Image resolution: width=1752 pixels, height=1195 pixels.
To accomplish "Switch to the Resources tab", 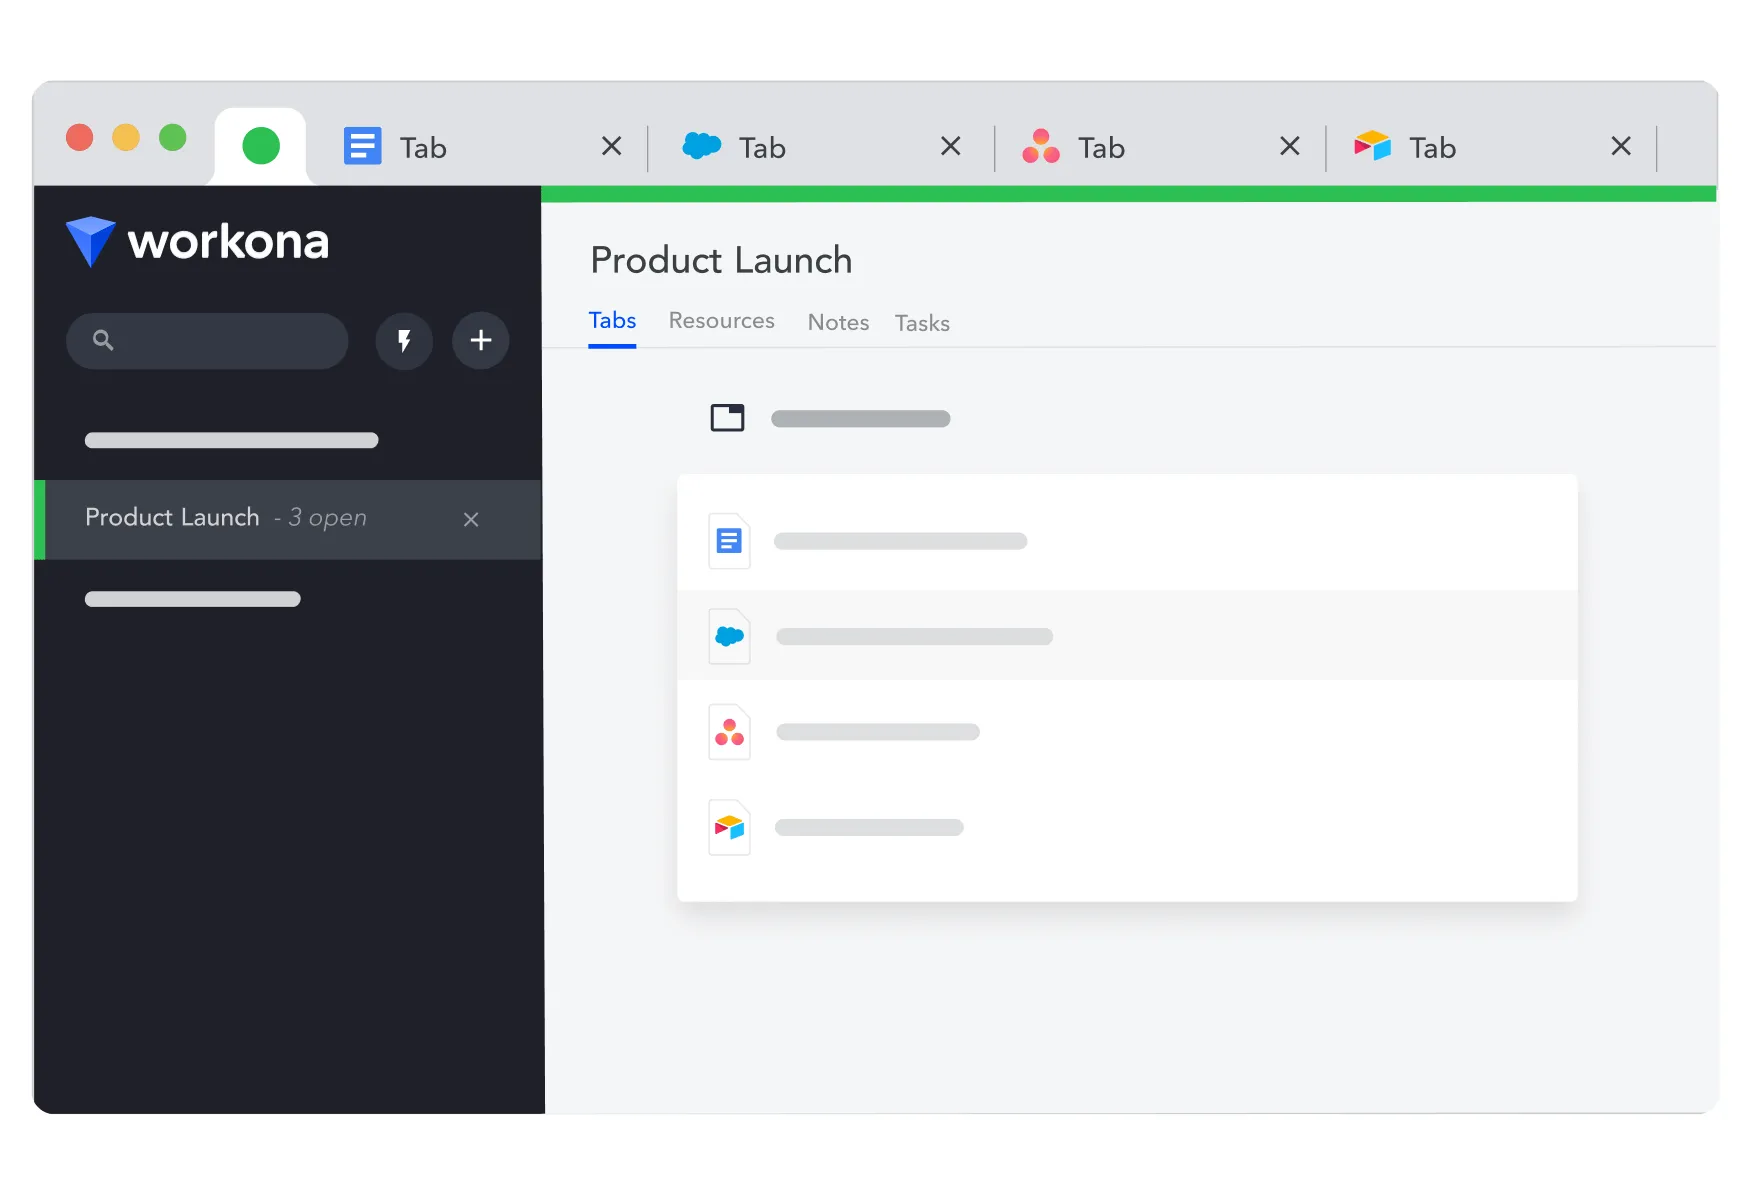I will (722, 321).
